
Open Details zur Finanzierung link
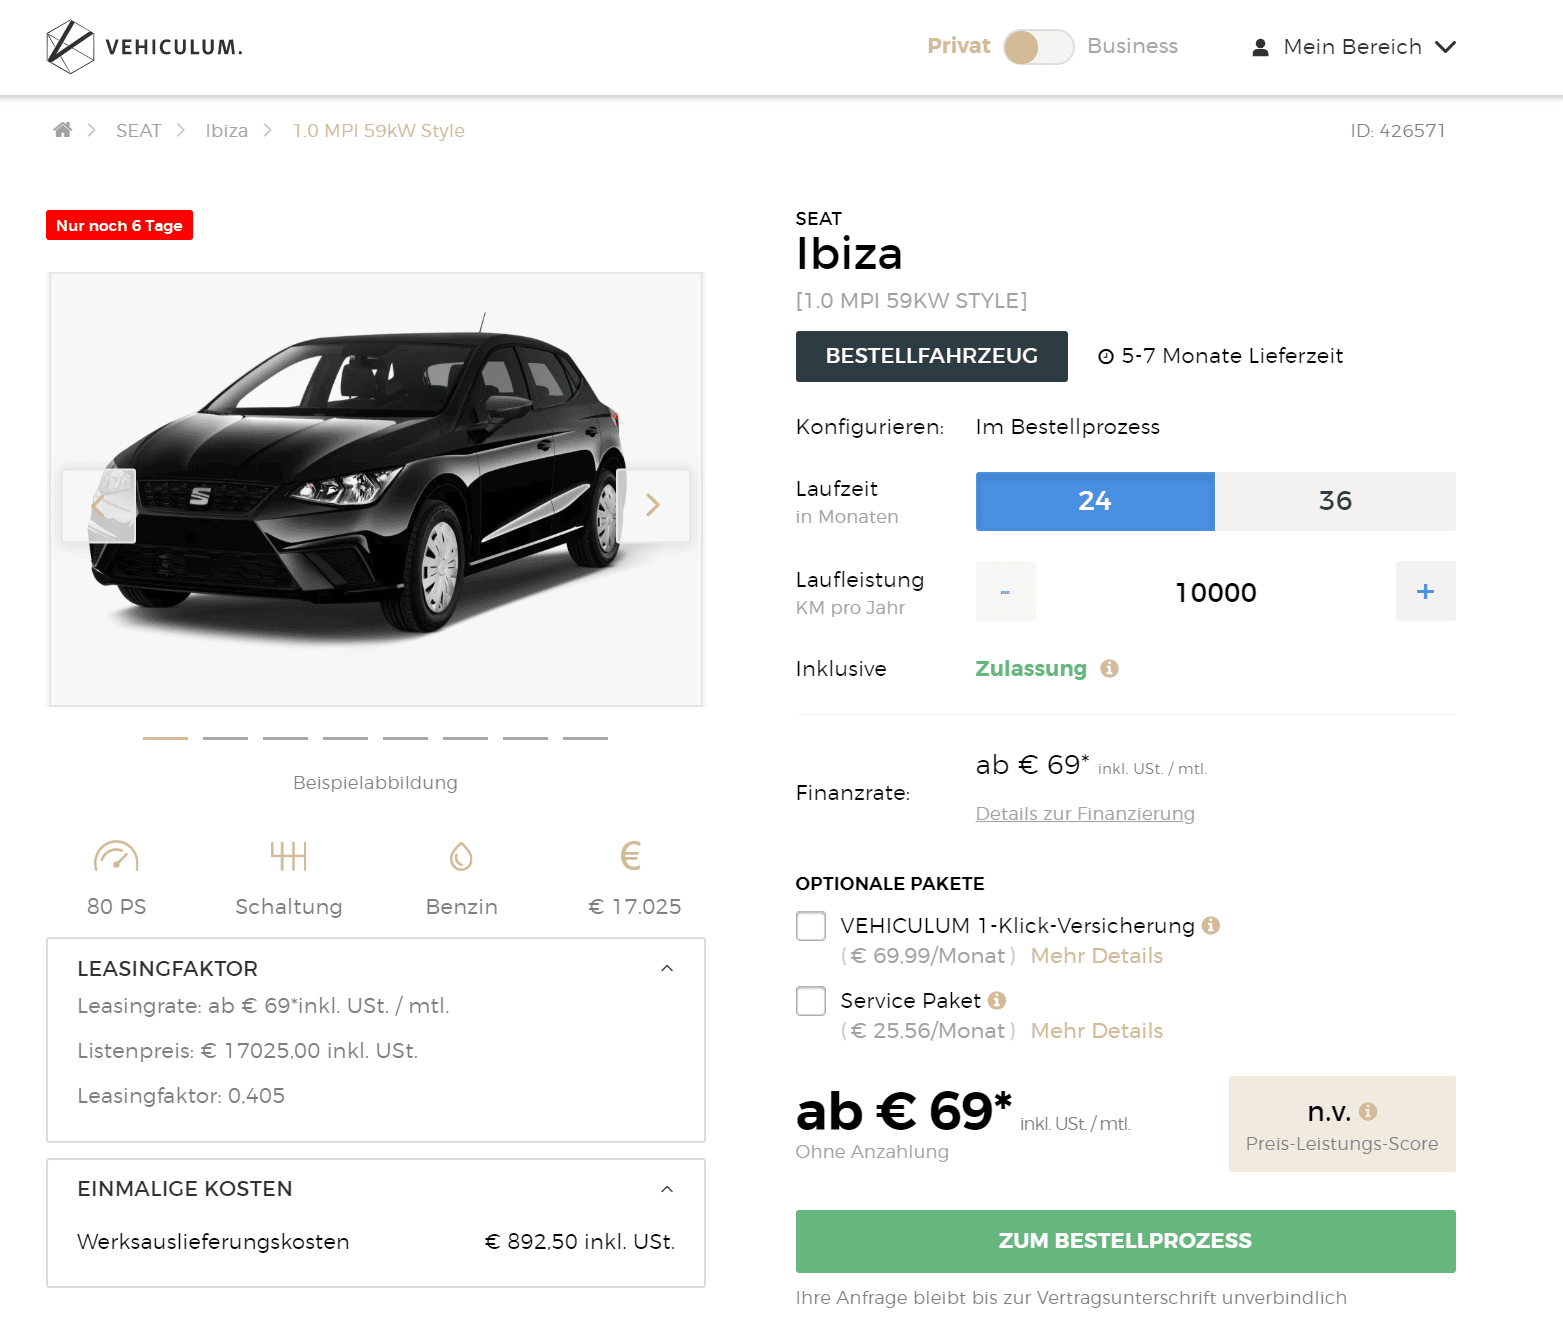point(1085,813)
